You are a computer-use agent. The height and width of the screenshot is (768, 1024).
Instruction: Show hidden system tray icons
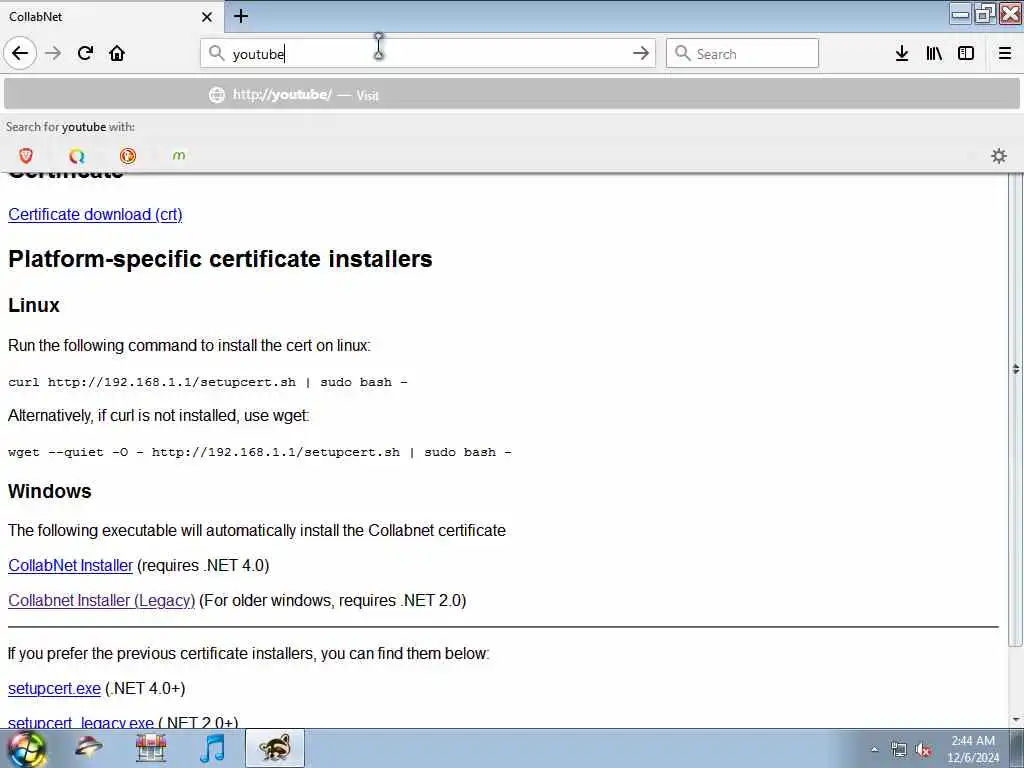[x=874, y=750]
